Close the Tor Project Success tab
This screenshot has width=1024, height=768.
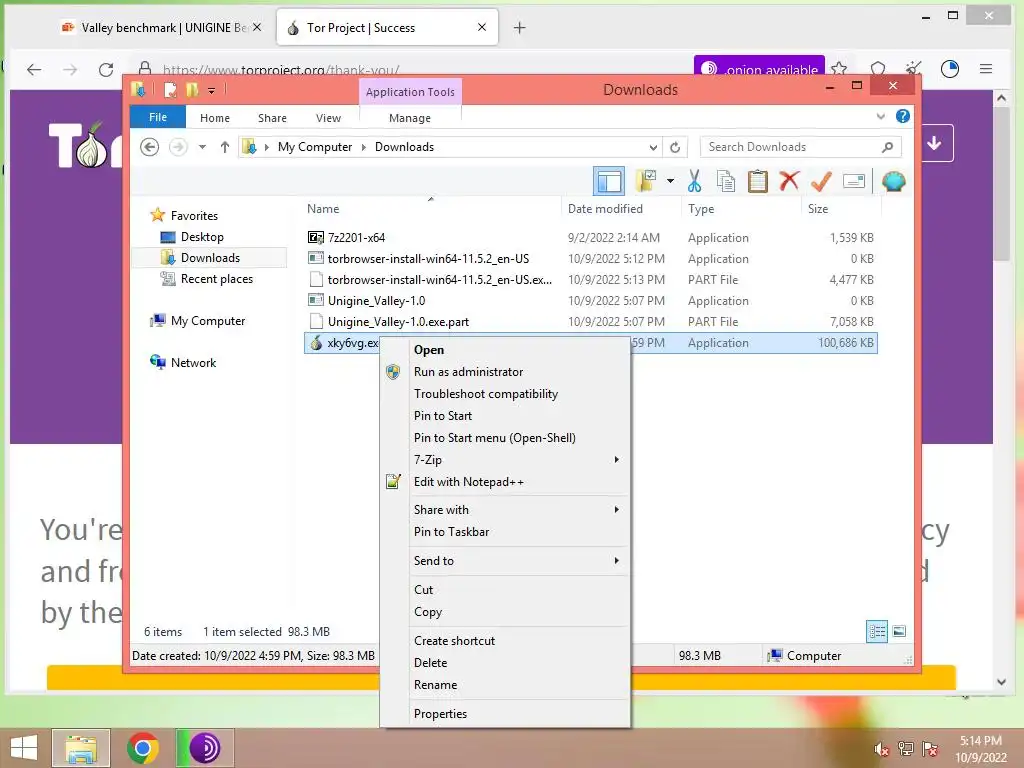click(x=482, y=27)
